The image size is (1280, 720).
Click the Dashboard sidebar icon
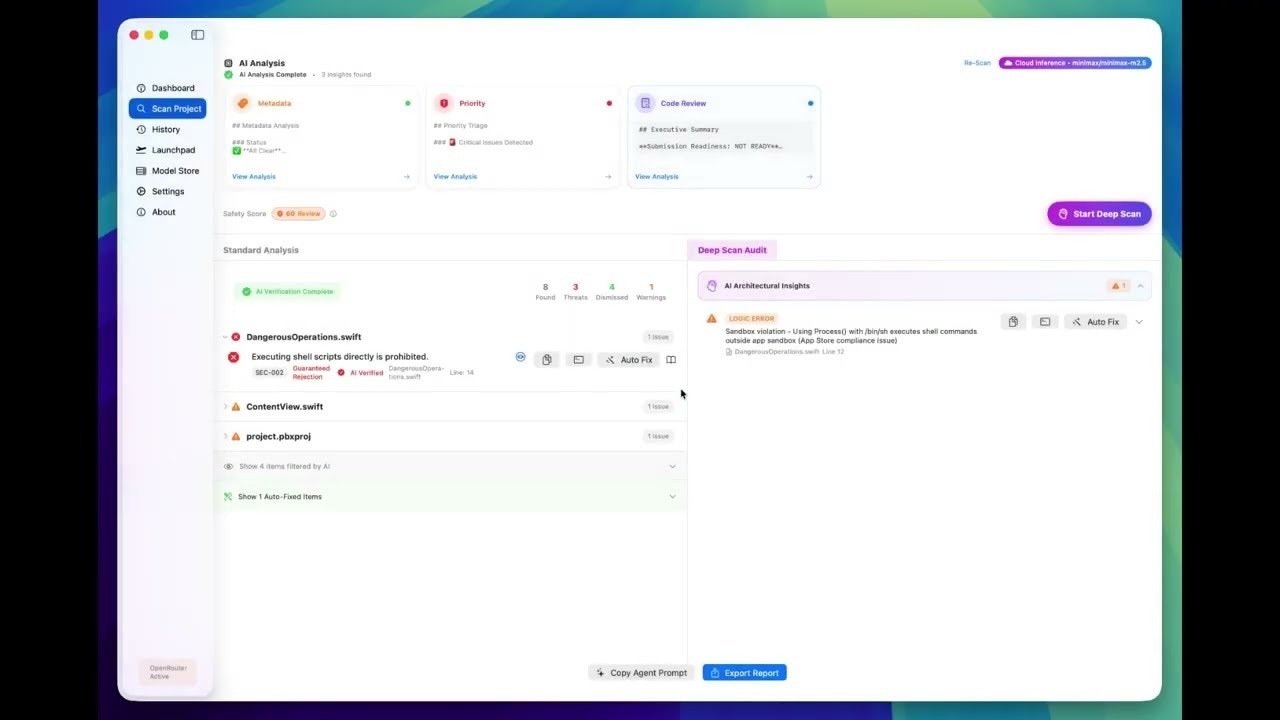tap(141, 88)
